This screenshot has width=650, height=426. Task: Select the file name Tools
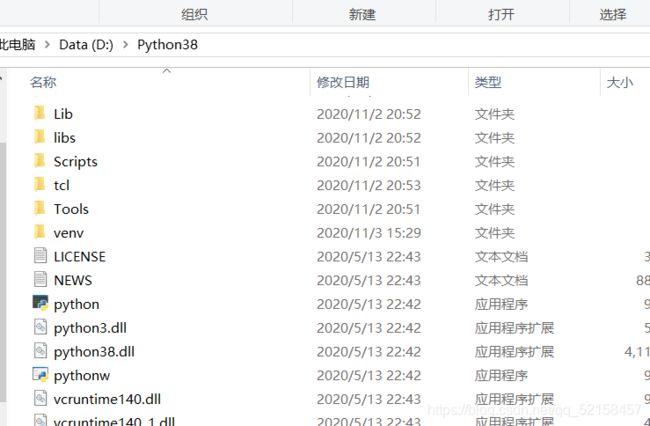tap(71, 208)
